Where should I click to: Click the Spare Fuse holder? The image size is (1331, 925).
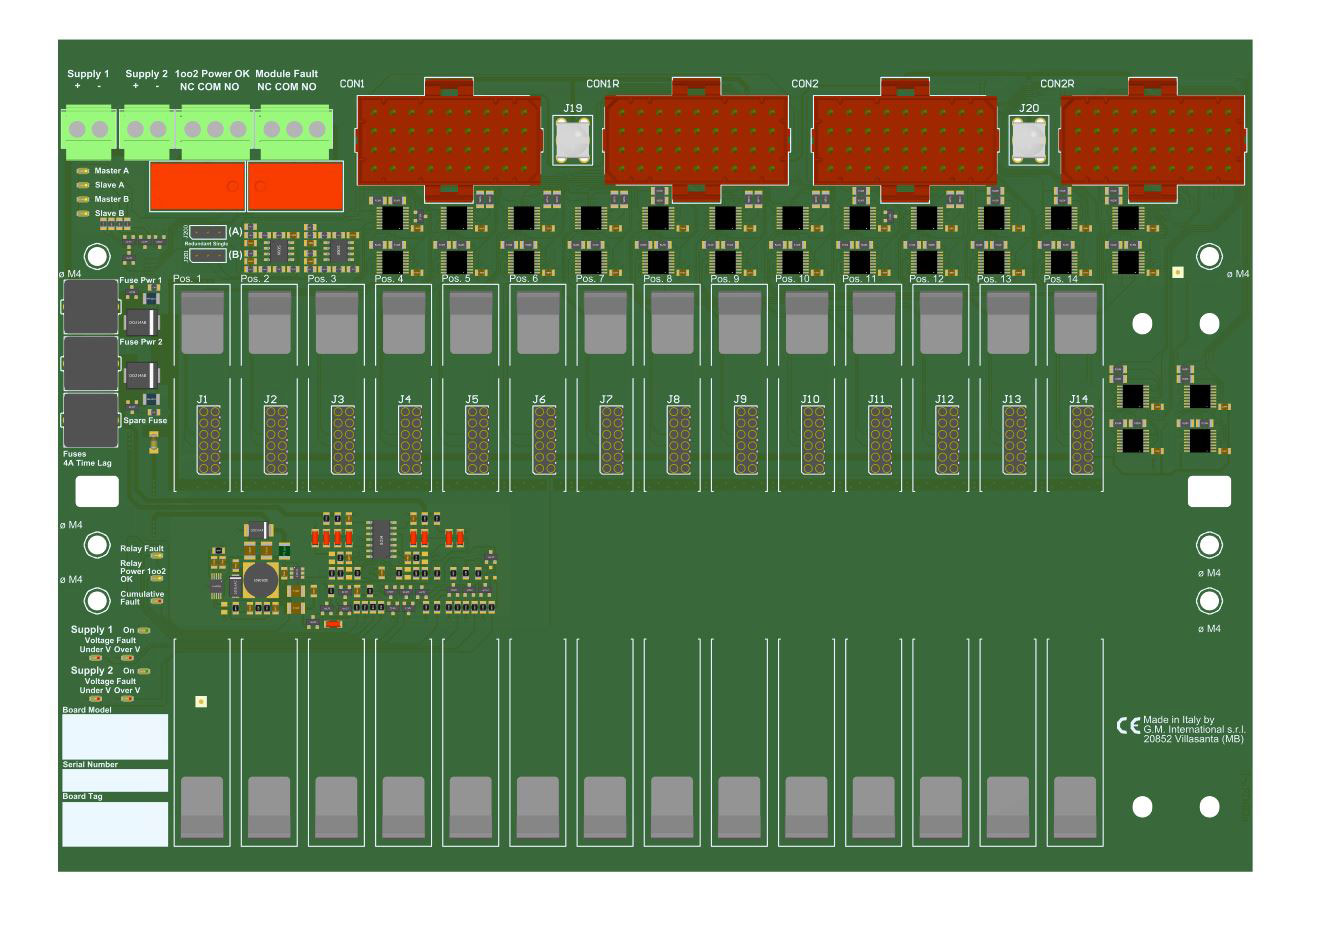pos(90,420)
